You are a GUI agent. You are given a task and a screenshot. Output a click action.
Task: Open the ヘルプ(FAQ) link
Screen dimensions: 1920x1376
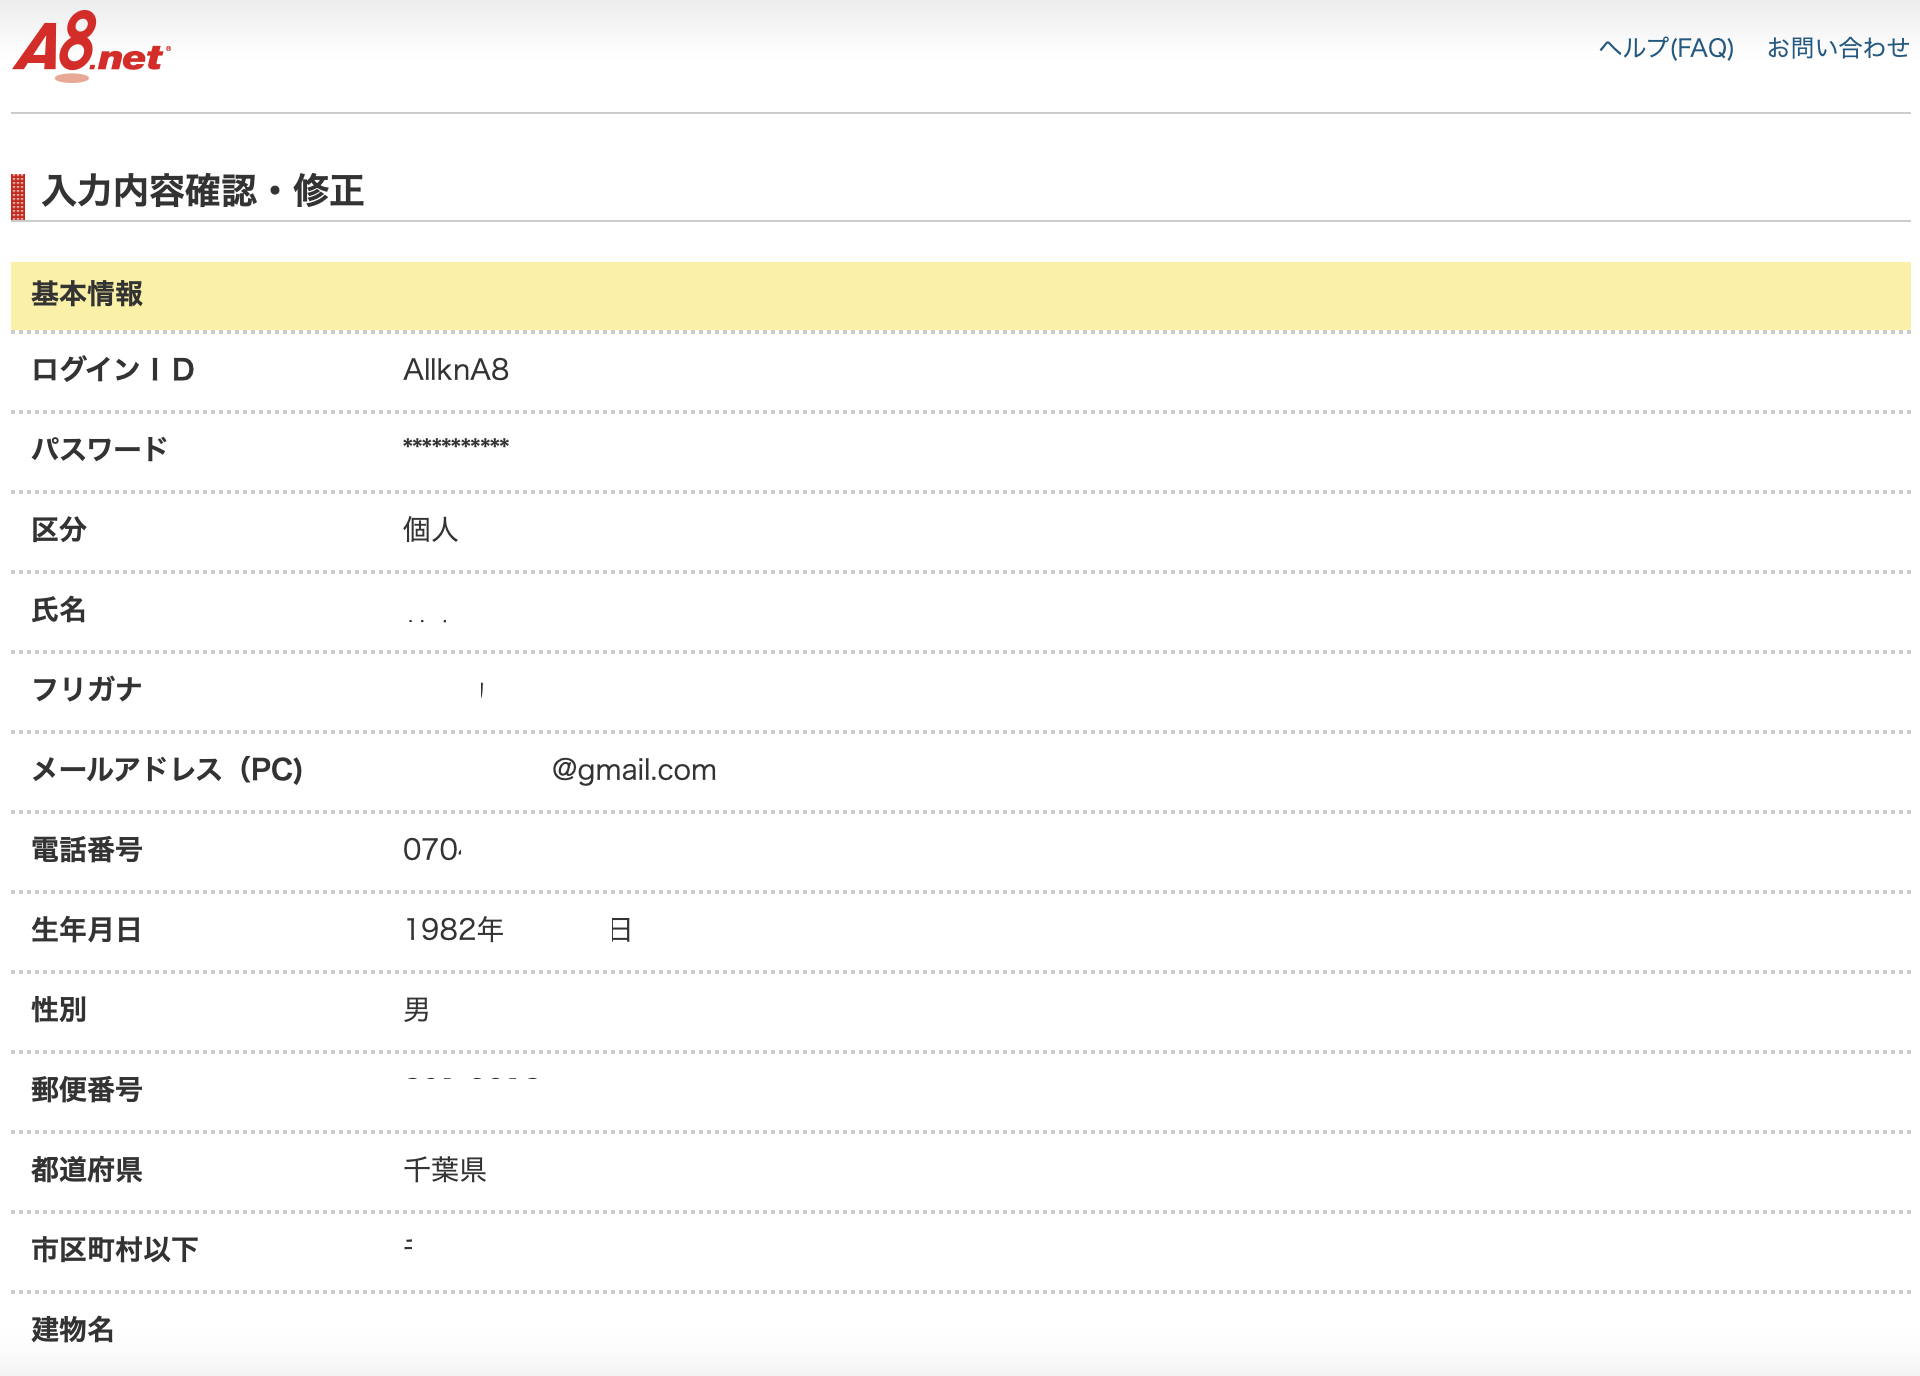1666,48
